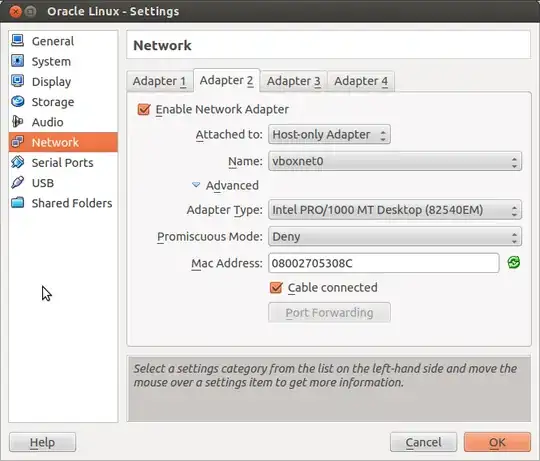Go to the Storage settings category
The width and height of the screenshot is (540, 461).
[63, 102]
